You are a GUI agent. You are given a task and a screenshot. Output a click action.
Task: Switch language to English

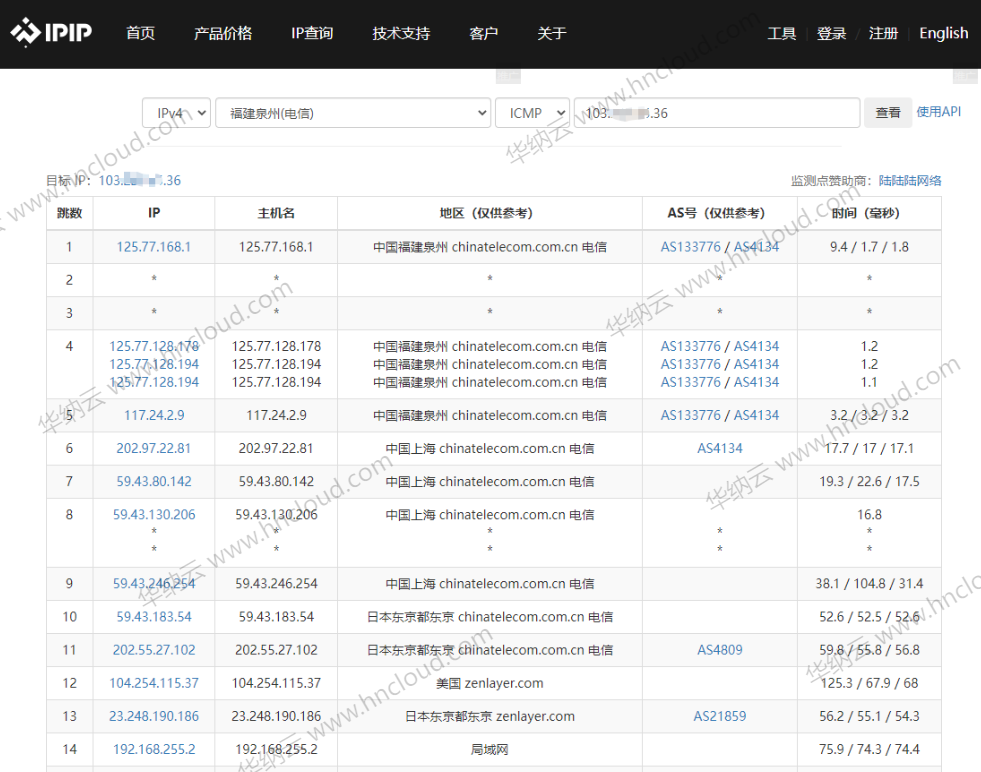click(x=943, y=33)
